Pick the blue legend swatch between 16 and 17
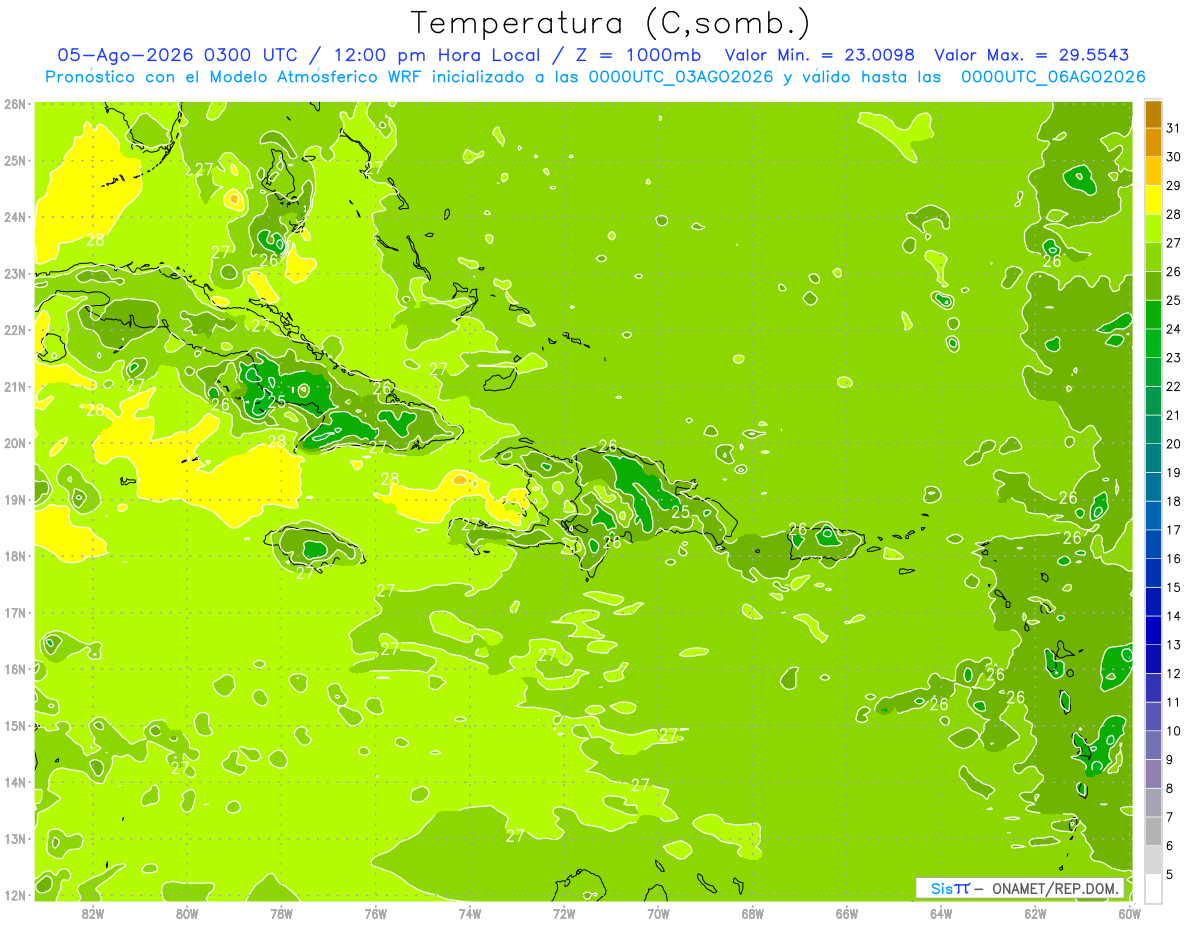This screenshot has height=927, width=1200. pos(1153,544)
